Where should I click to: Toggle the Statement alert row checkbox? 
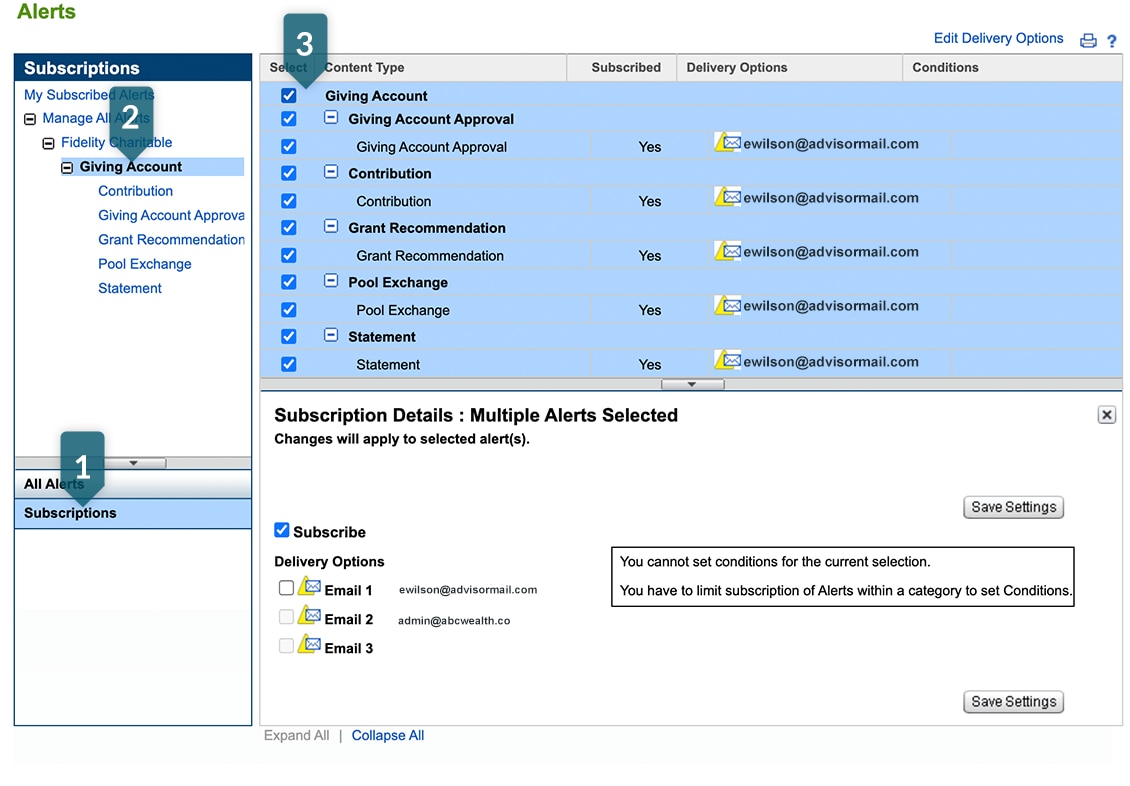288,364
